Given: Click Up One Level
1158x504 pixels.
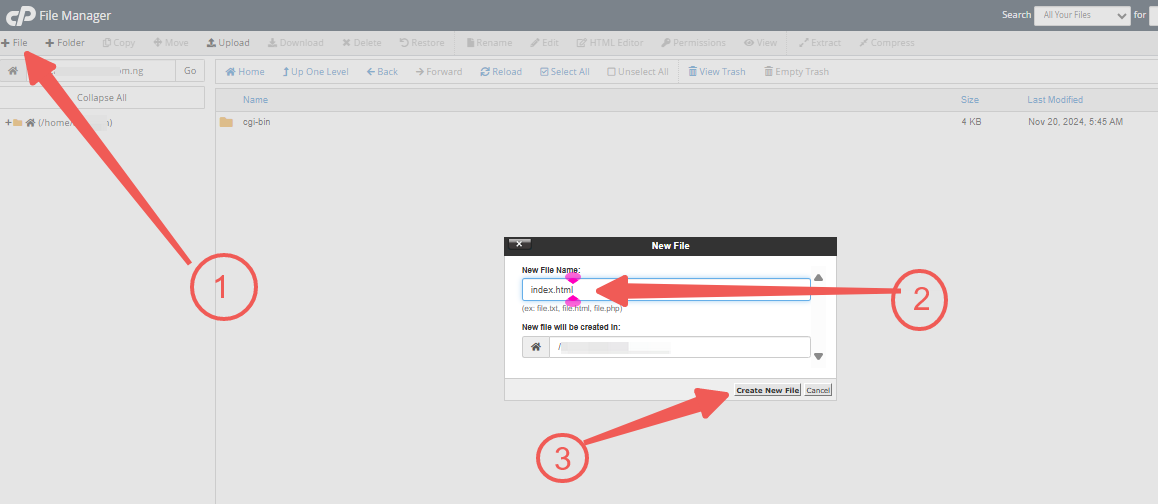Looking at the screenshot, I should (315, 72).
